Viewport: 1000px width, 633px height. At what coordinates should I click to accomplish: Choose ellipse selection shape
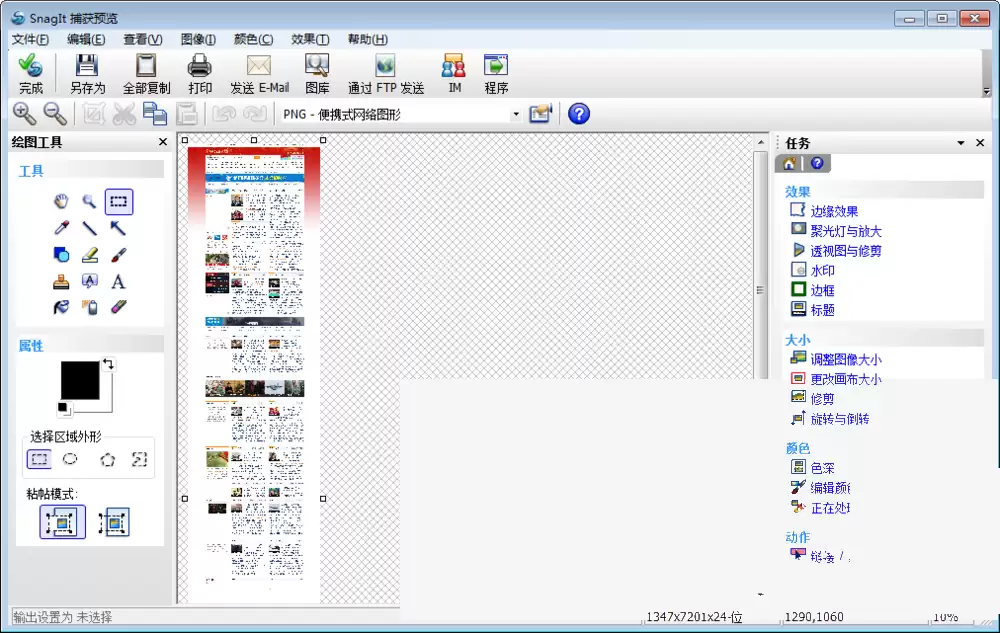tap(70, 459)
